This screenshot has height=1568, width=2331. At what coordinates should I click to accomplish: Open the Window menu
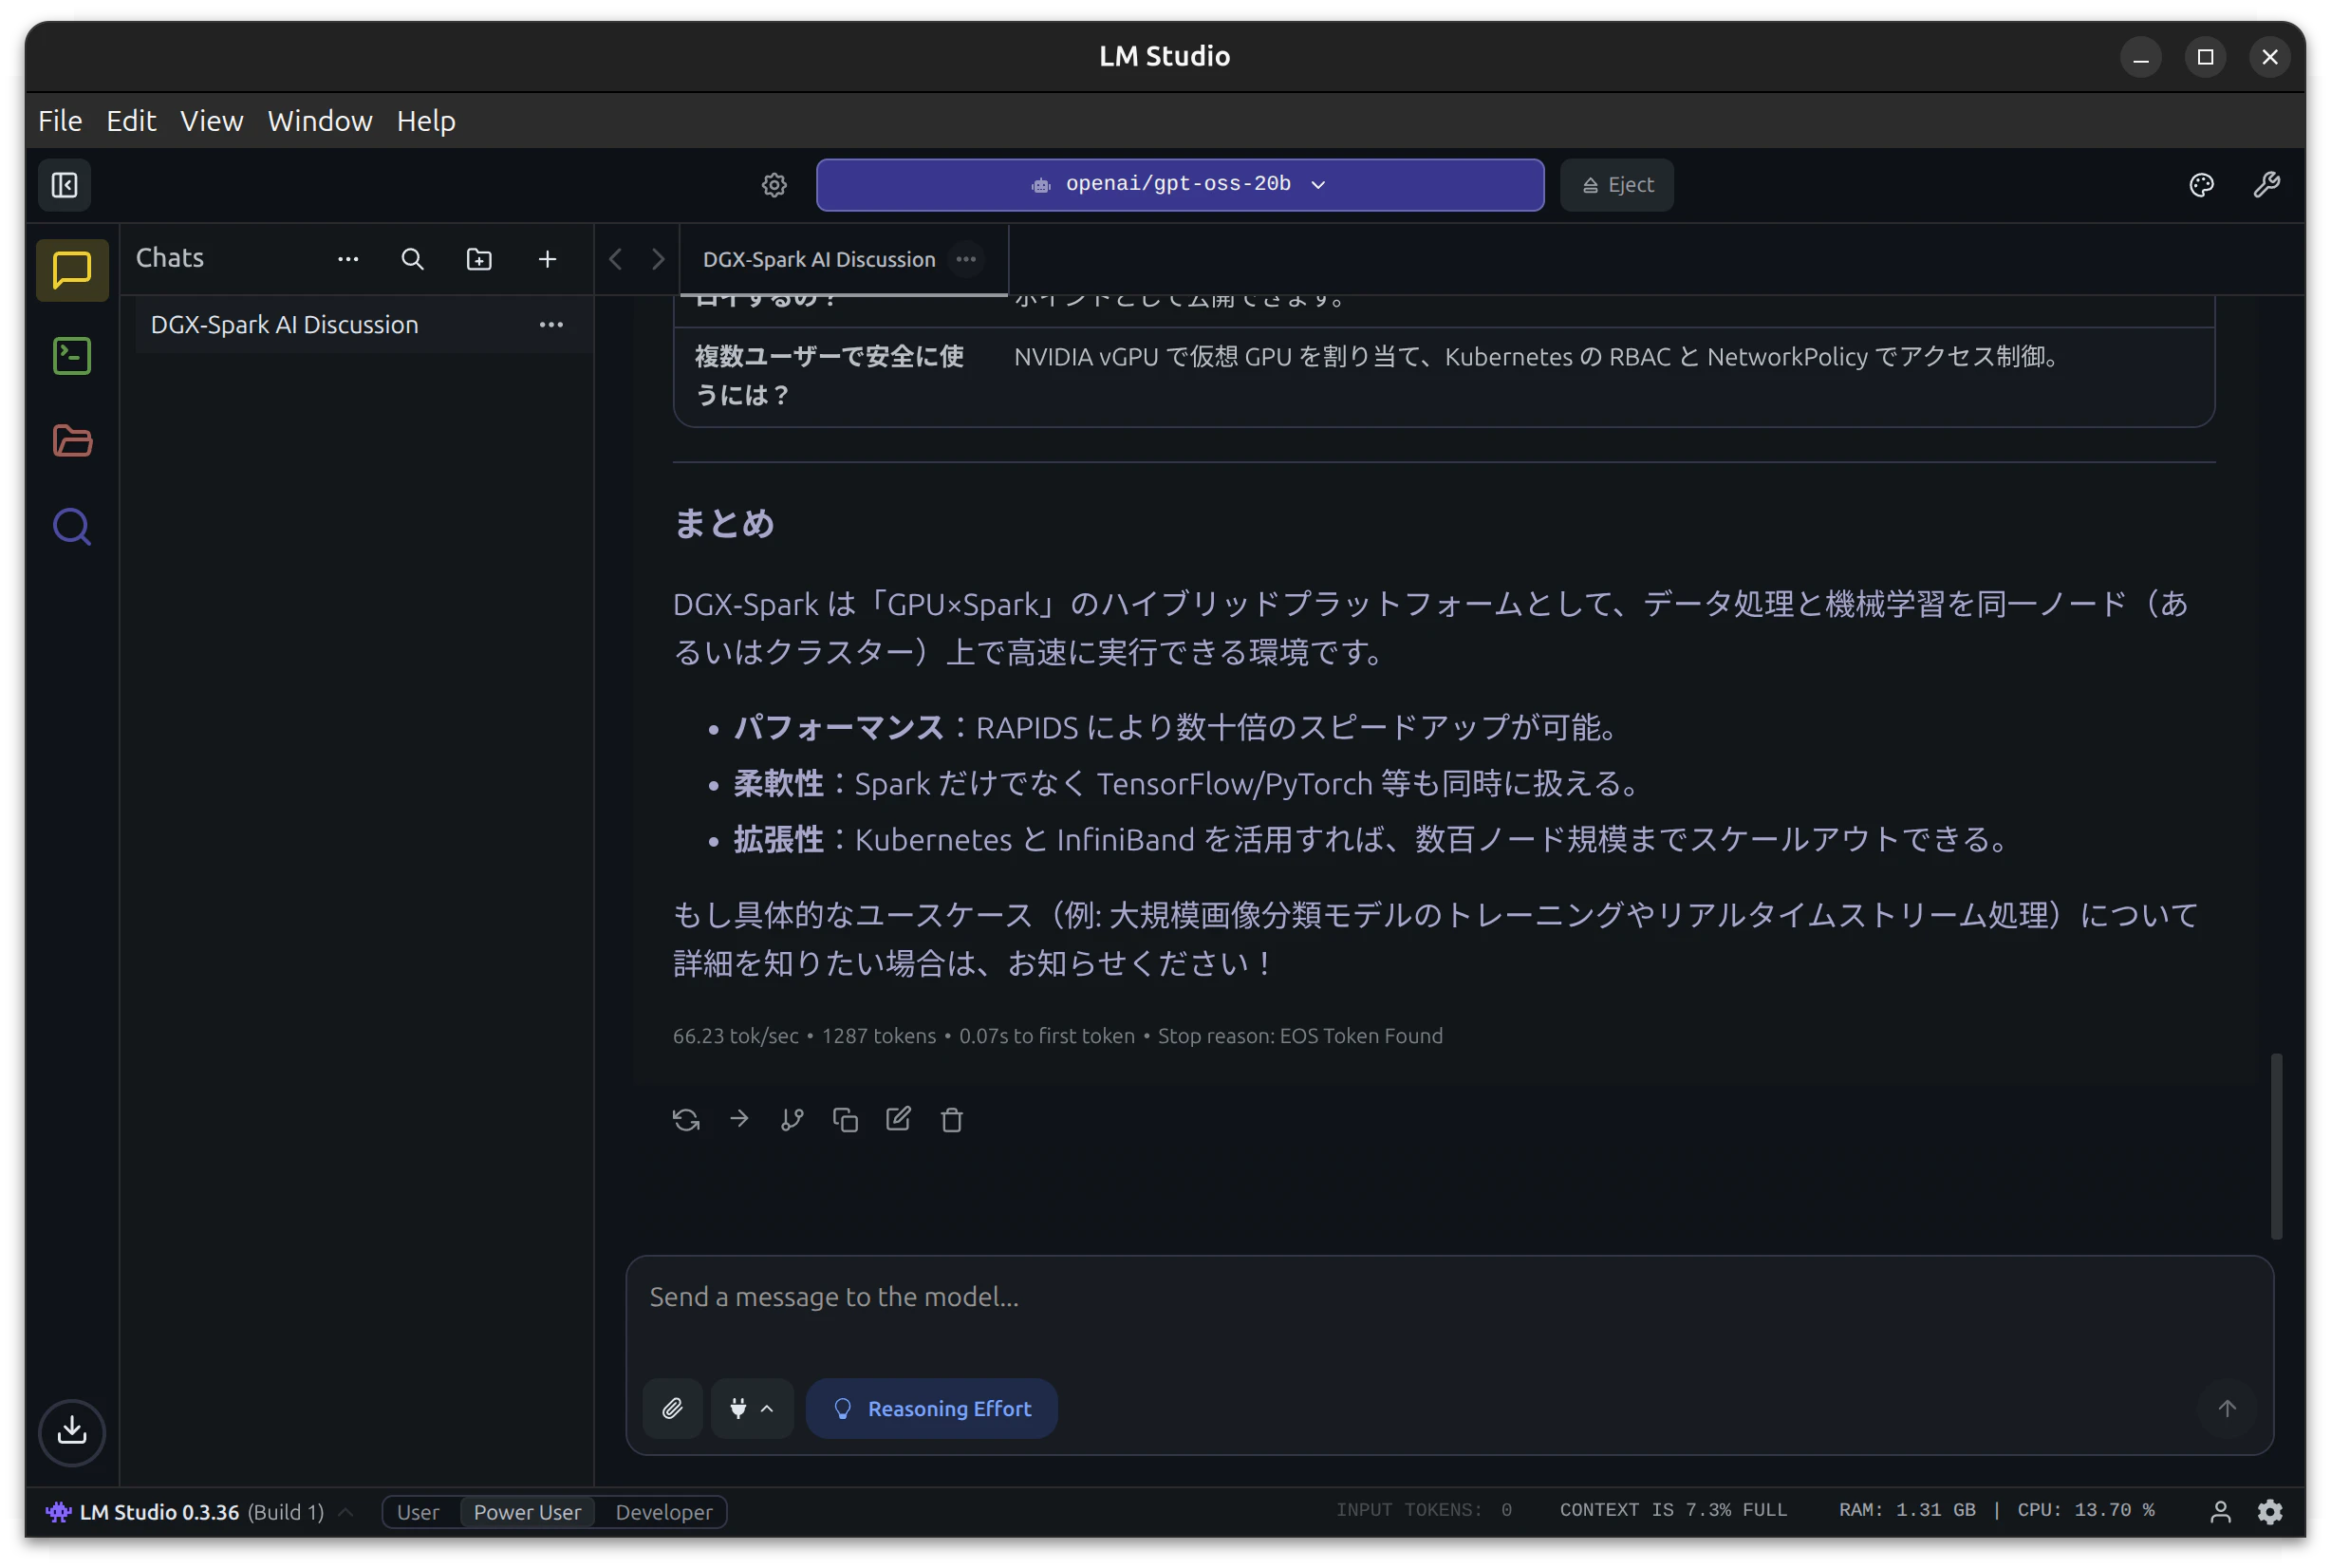click(320, 121)
